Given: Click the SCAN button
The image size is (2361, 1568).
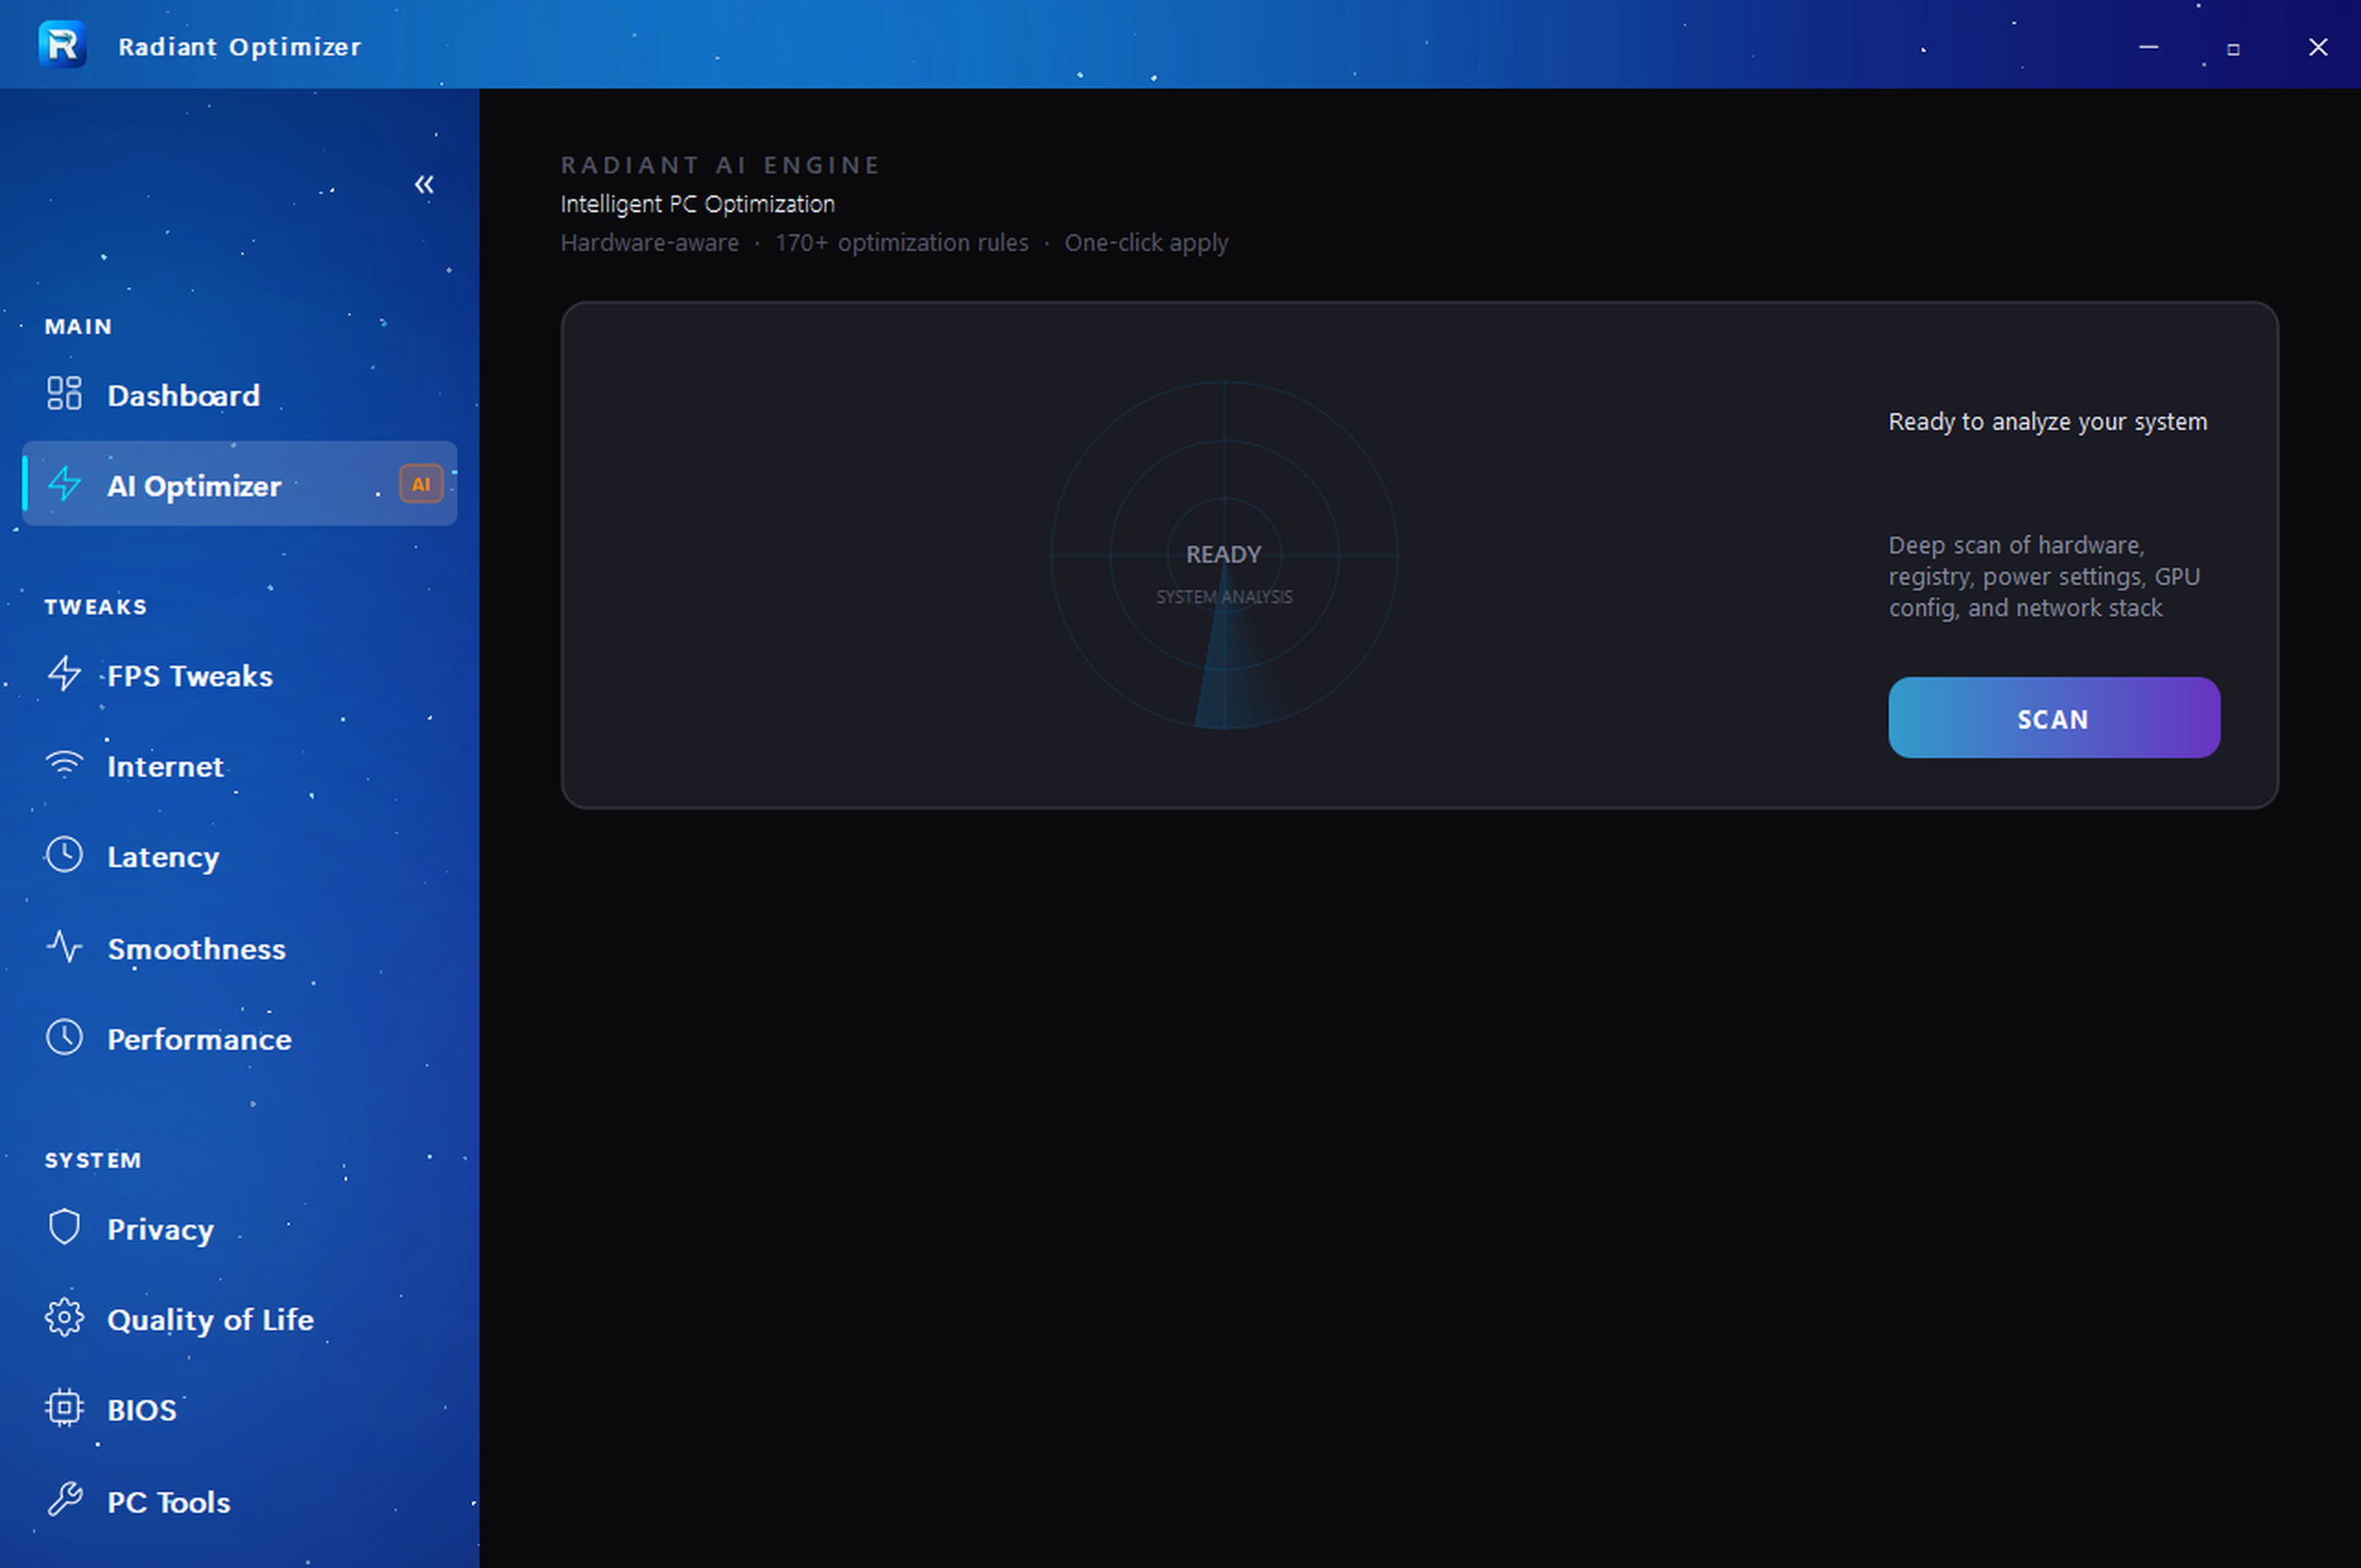Looking at the screenshot, I should click(2053, 718).
